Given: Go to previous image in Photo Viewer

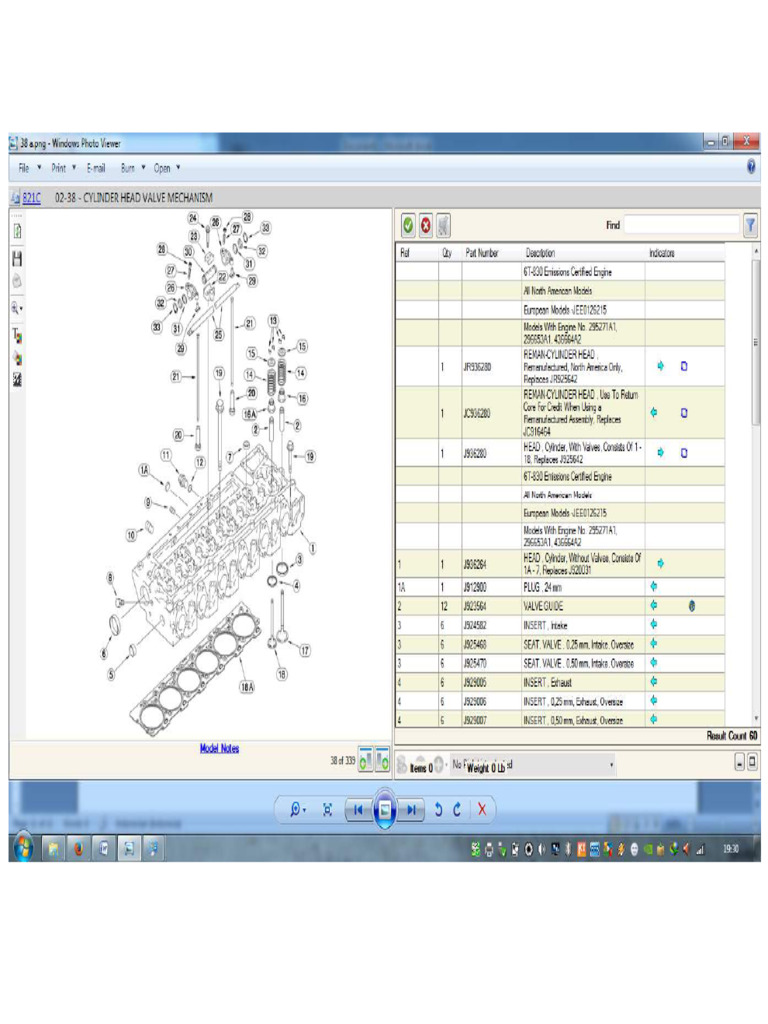Looking at the screenshot, I should click(x=358, y=810).
